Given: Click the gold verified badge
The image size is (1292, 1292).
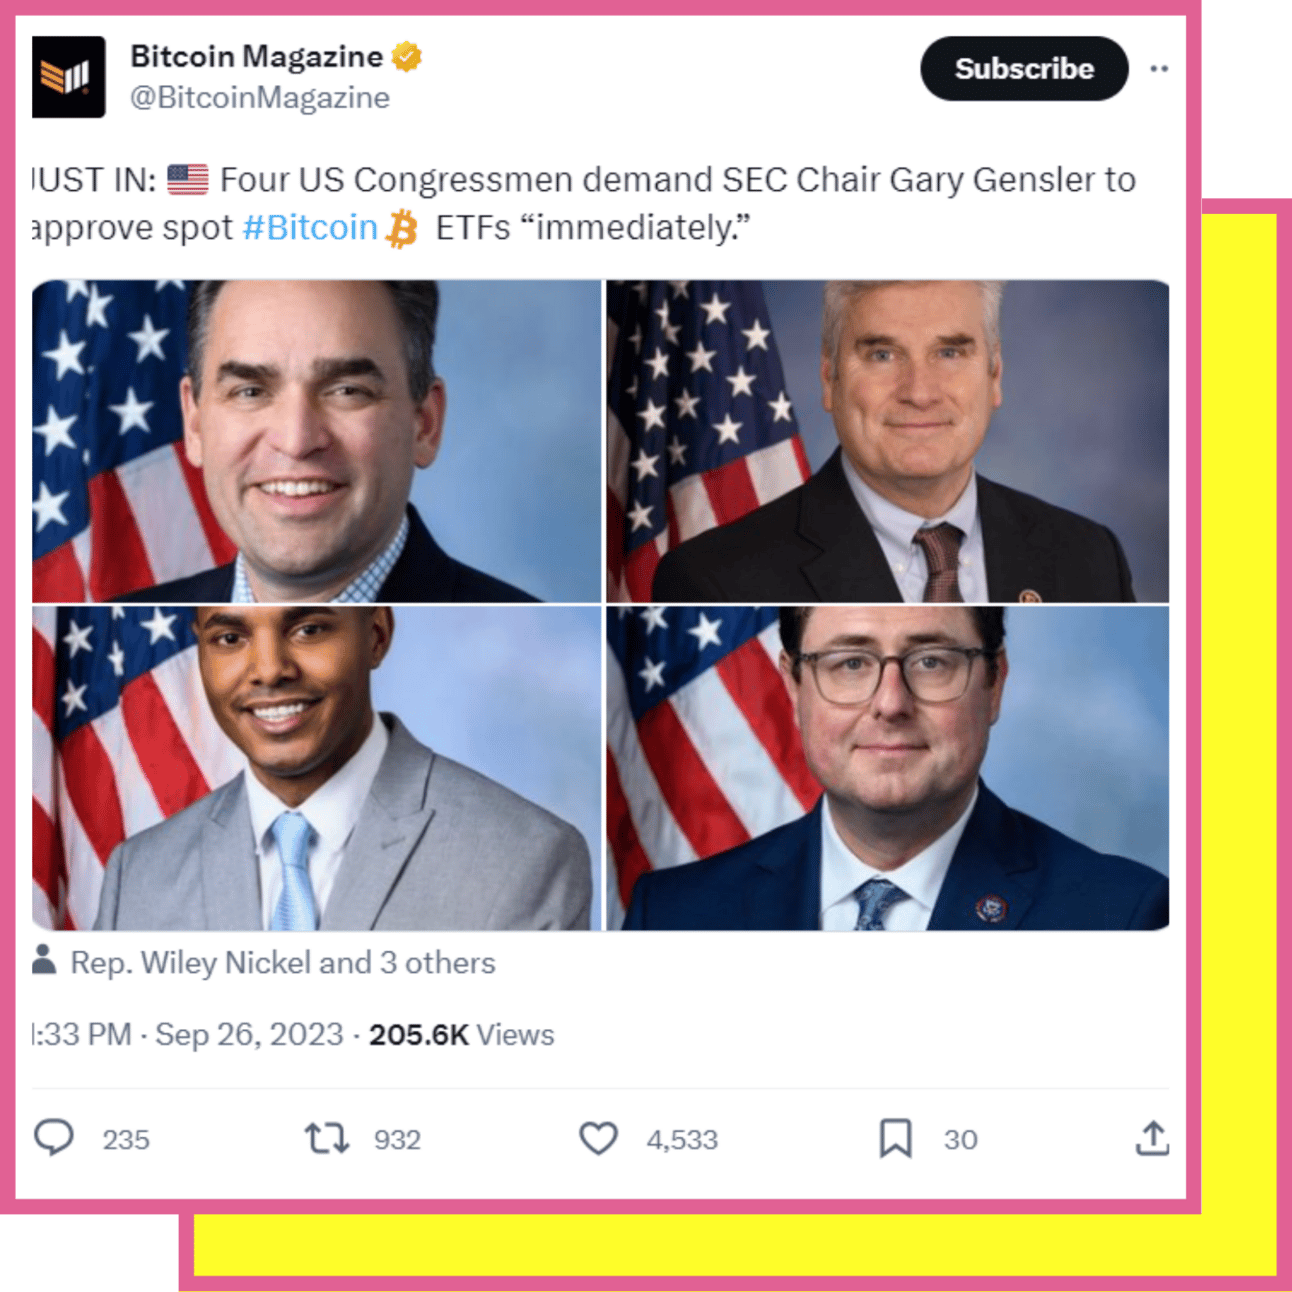Looking at the screenshot, I should click(x=407, y=57).
